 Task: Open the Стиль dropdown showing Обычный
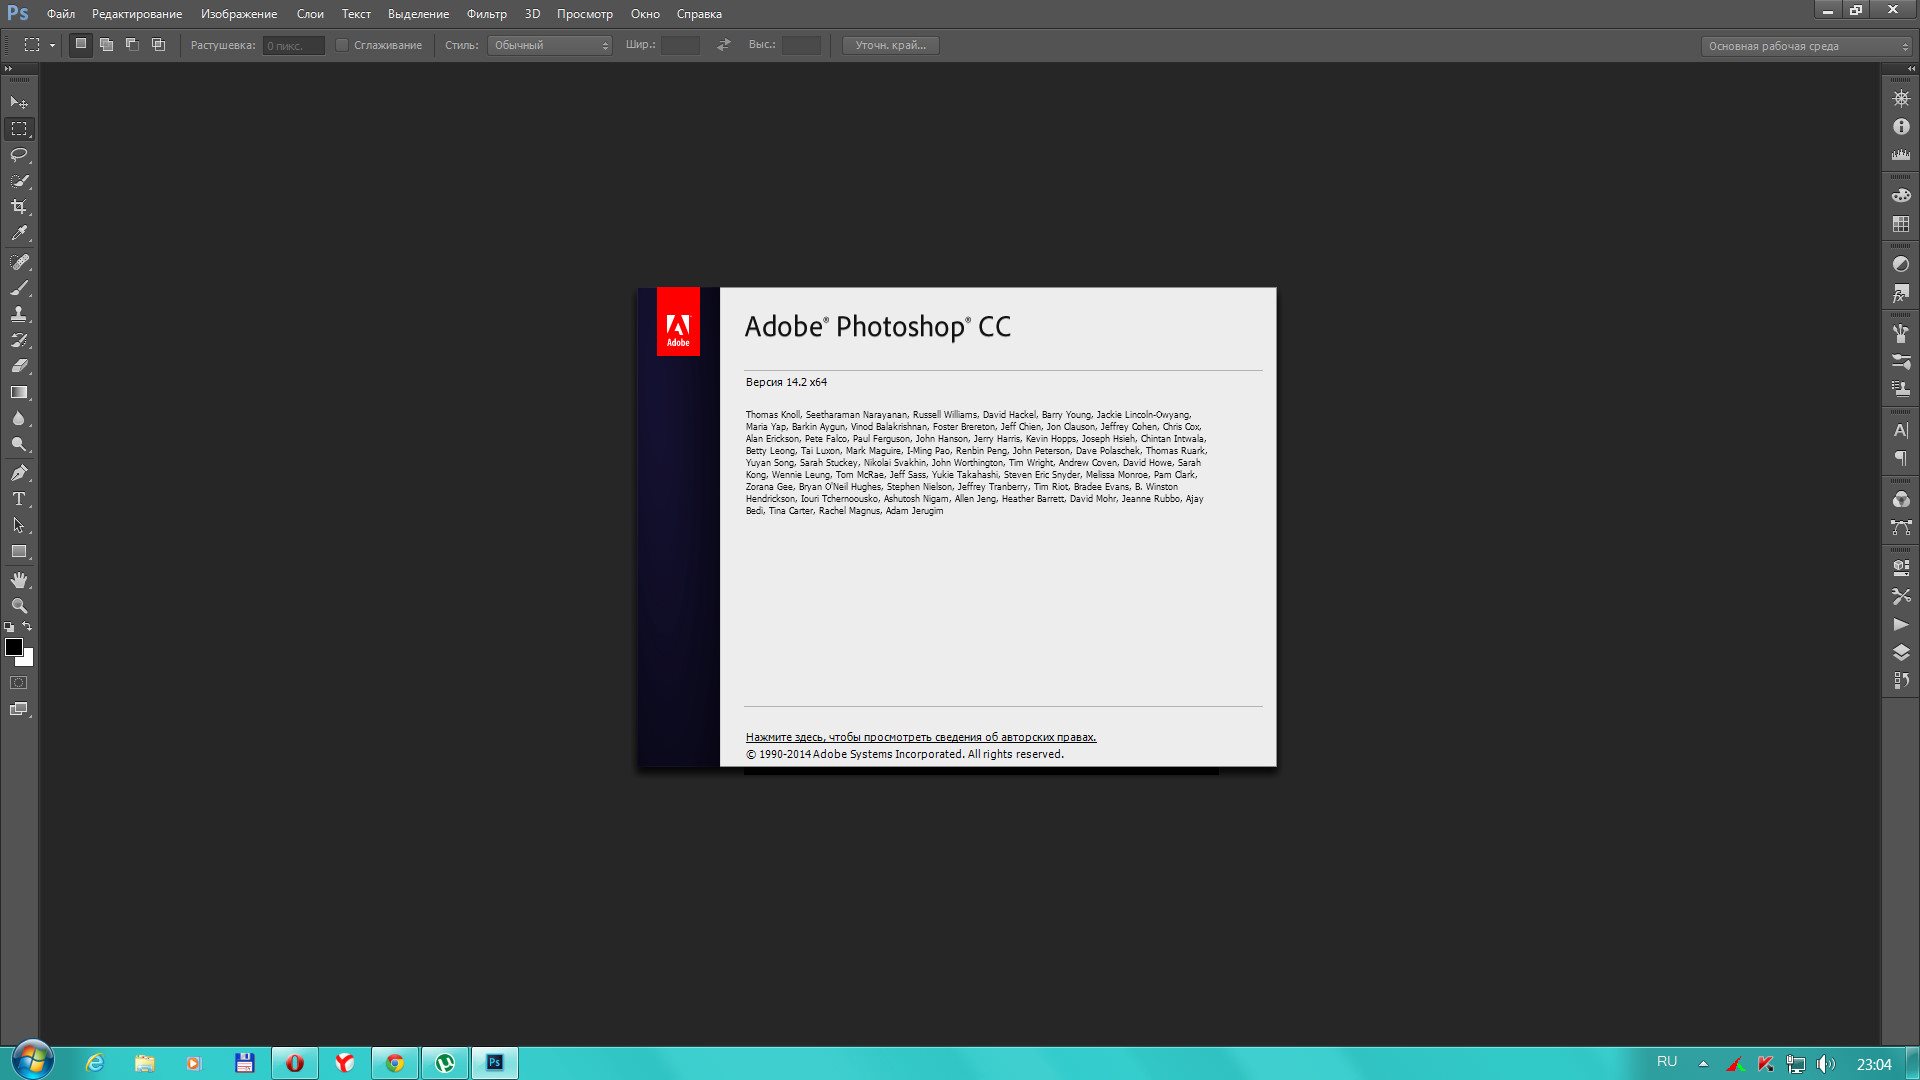click(x=549, y=45)
